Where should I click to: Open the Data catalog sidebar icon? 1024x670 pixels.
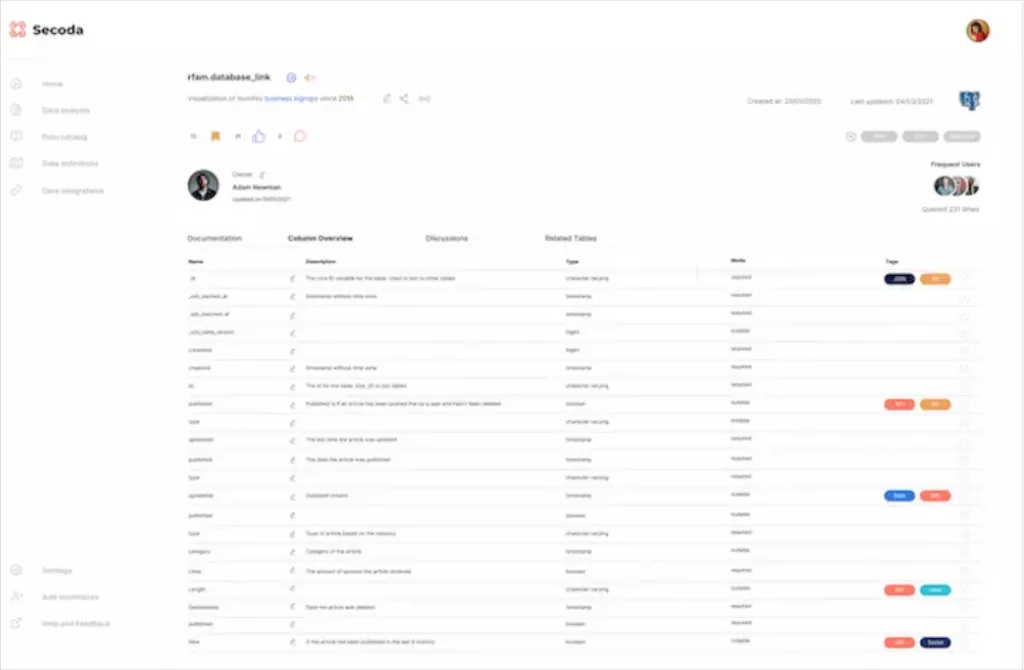16,136
